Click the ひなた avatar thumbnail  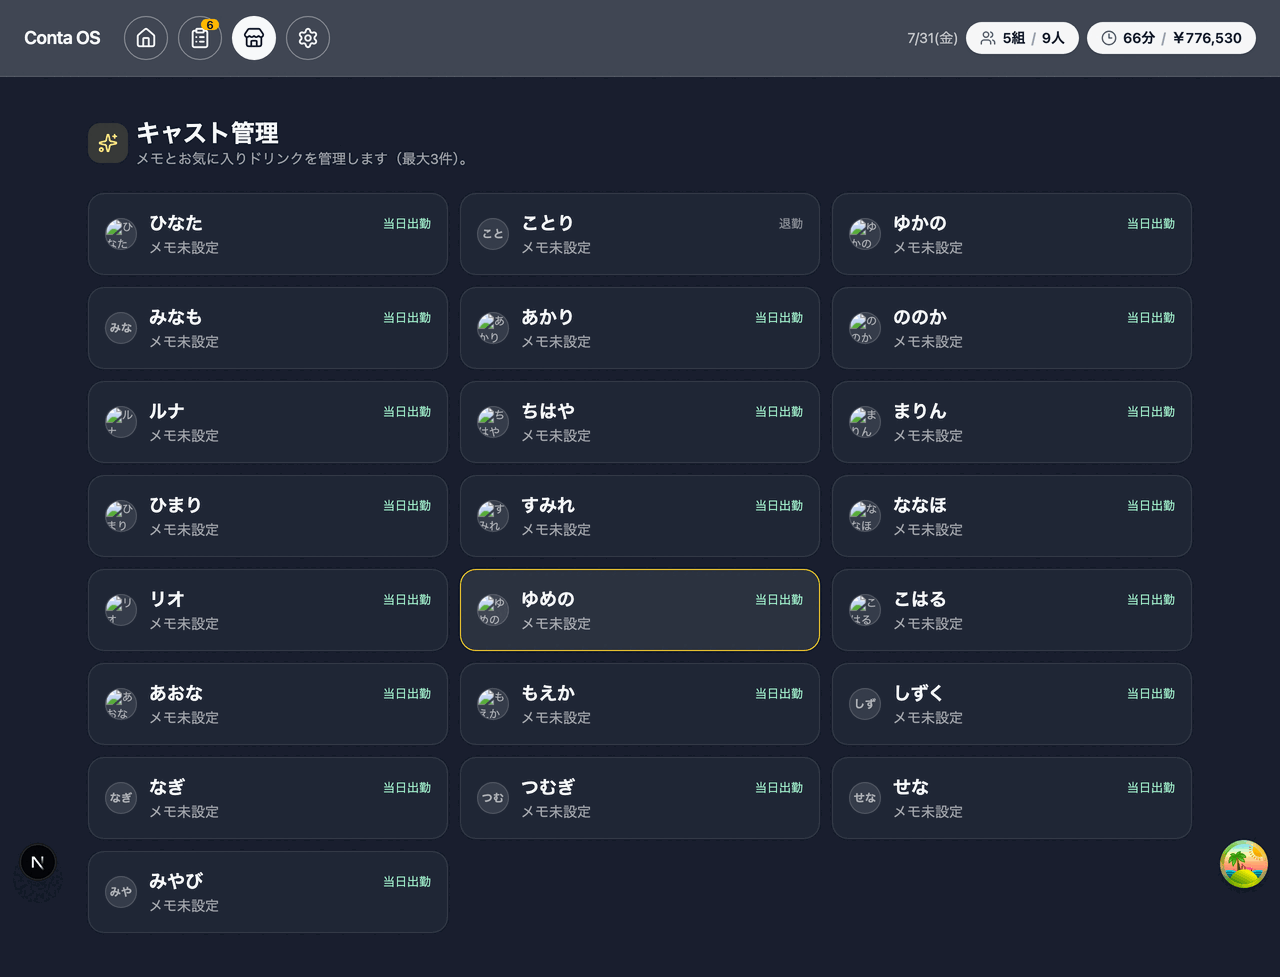tap(121, 234)
